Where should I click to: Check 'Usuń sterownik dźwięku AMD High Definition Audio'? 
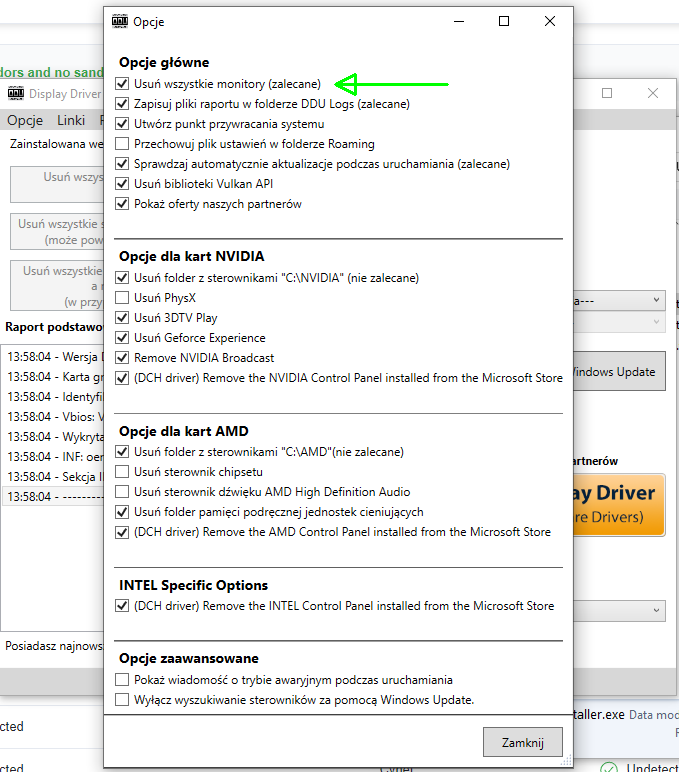[x=122, y=492]
